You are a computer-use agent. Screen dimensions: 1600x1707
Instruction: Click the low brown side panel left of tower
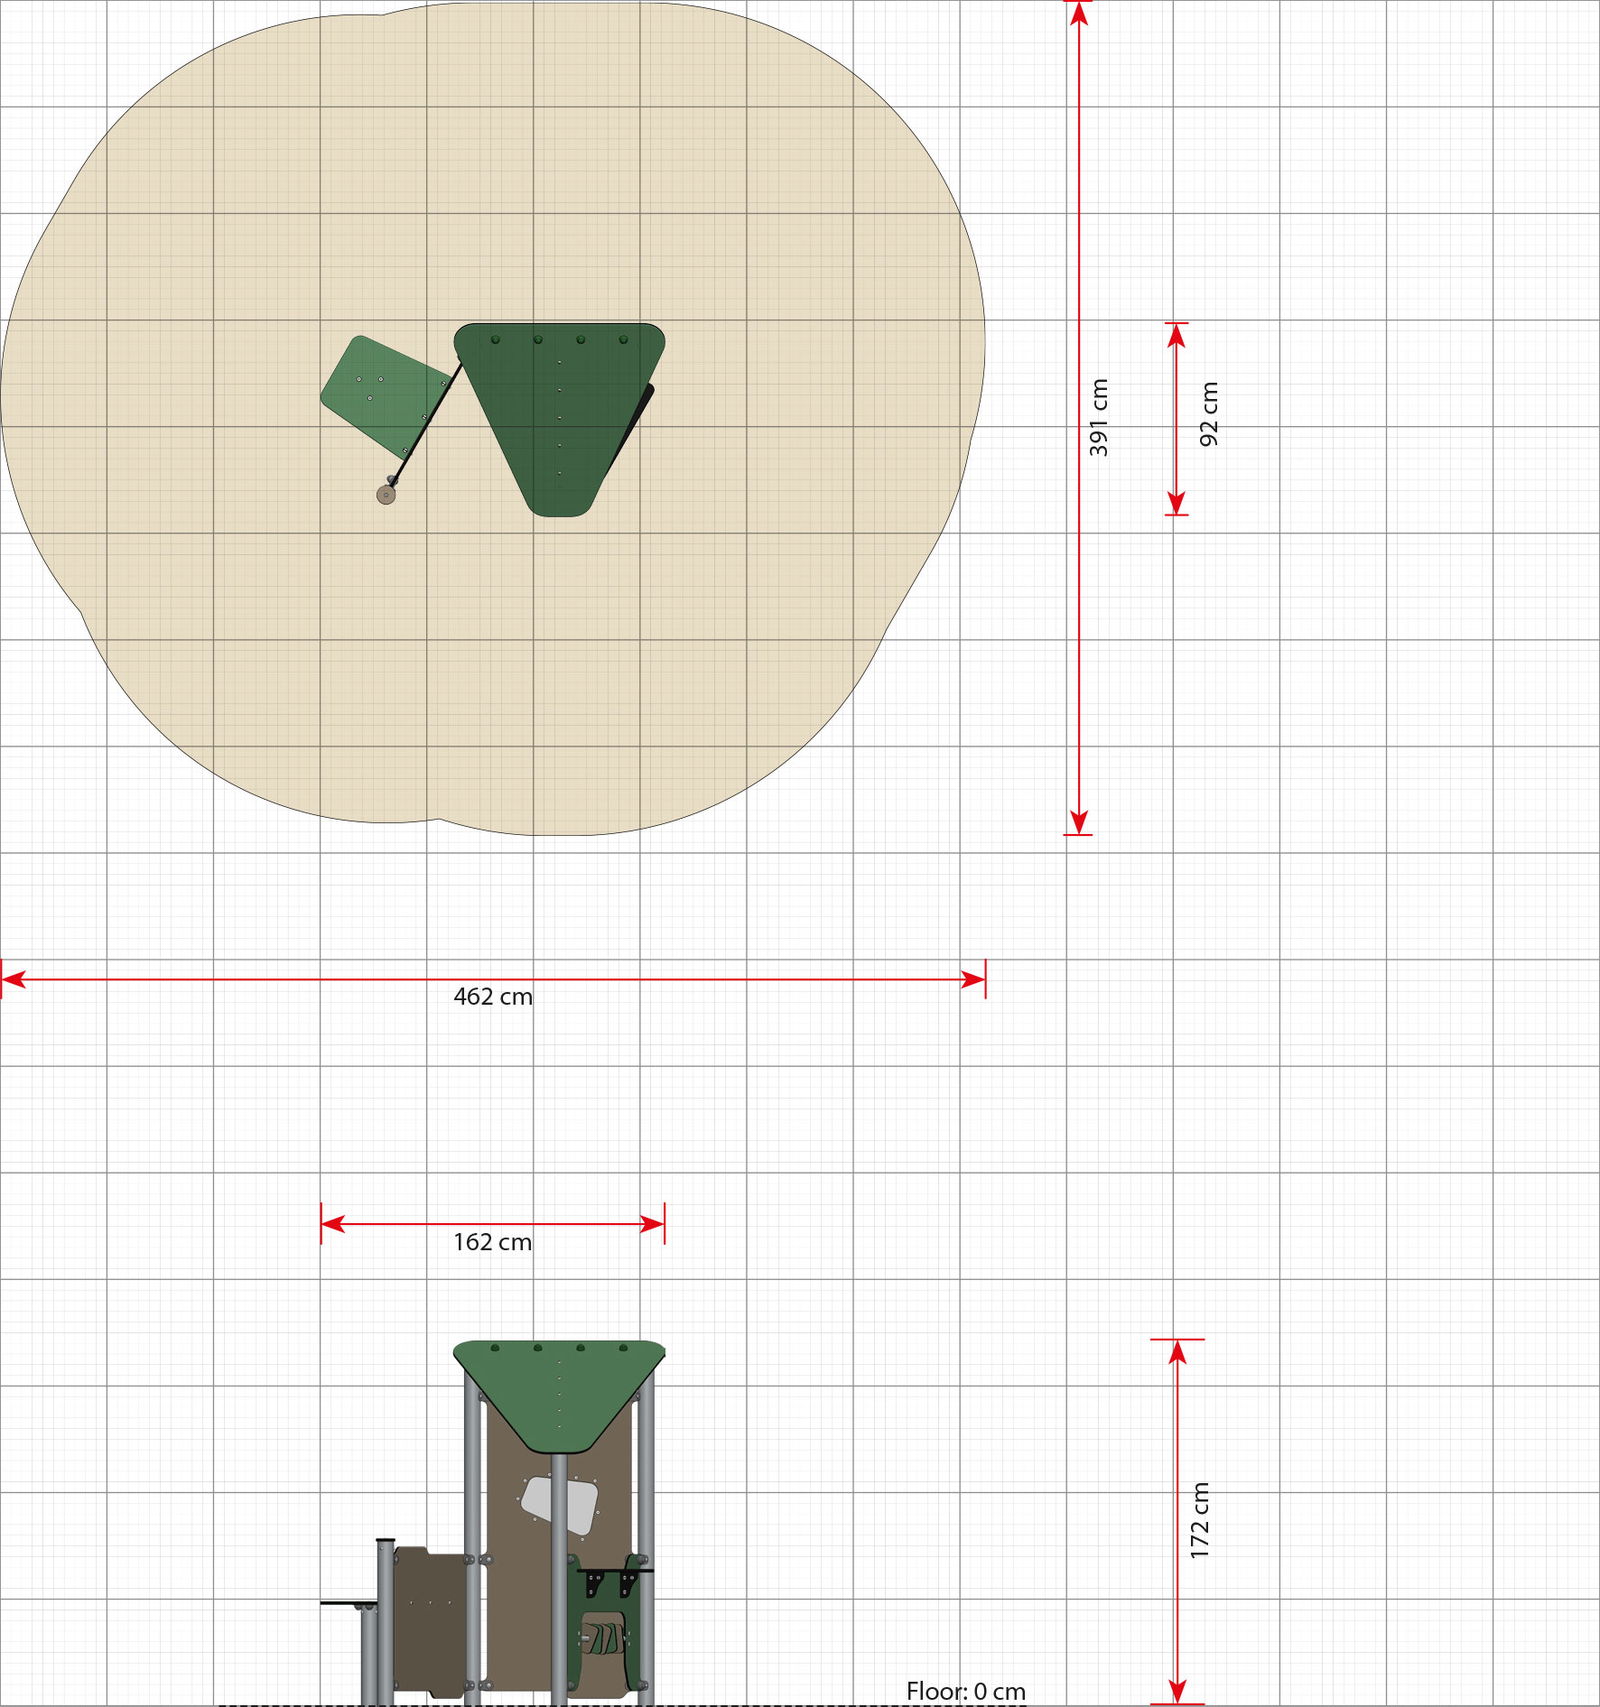click(x=427, y=1620)
